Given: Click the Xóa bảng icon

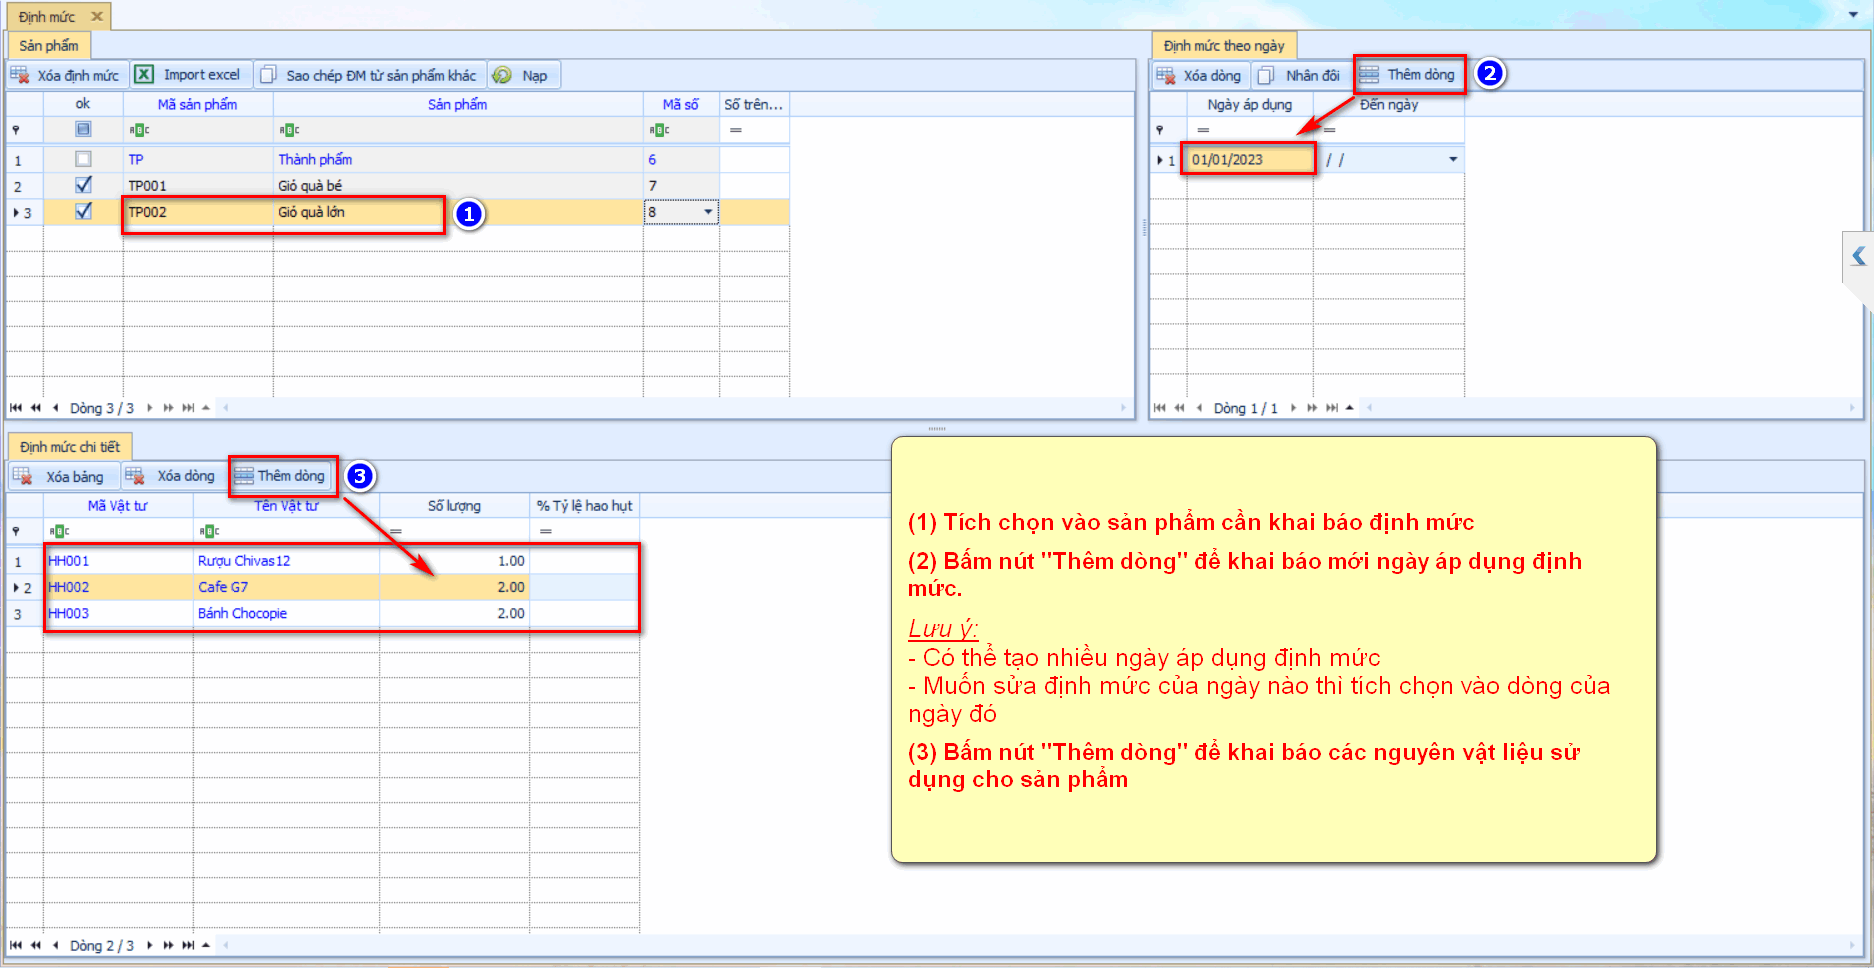Looking at the screenshot, I should click(x=23, y=476).
